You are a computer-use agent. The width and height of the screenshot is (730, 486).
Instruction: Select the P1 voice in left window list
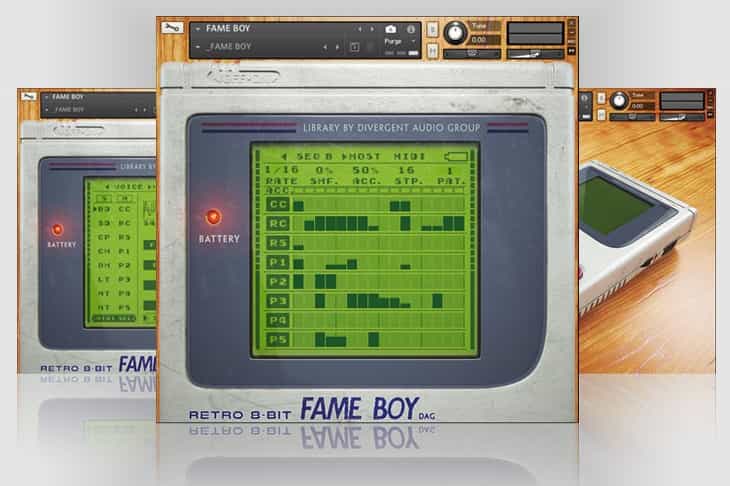(x=124, y=251)
